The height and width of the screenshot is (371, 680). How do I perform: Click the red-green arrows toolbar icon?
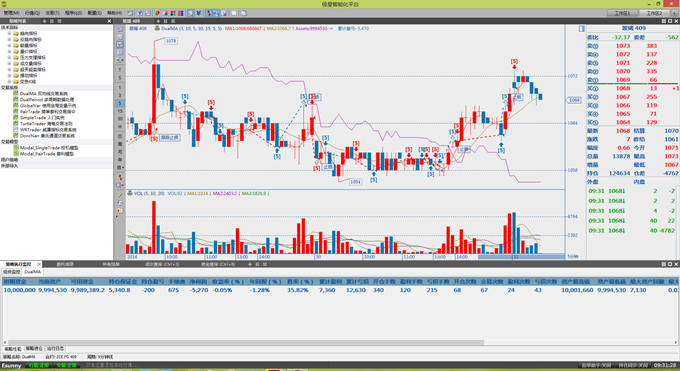[158, 13]
